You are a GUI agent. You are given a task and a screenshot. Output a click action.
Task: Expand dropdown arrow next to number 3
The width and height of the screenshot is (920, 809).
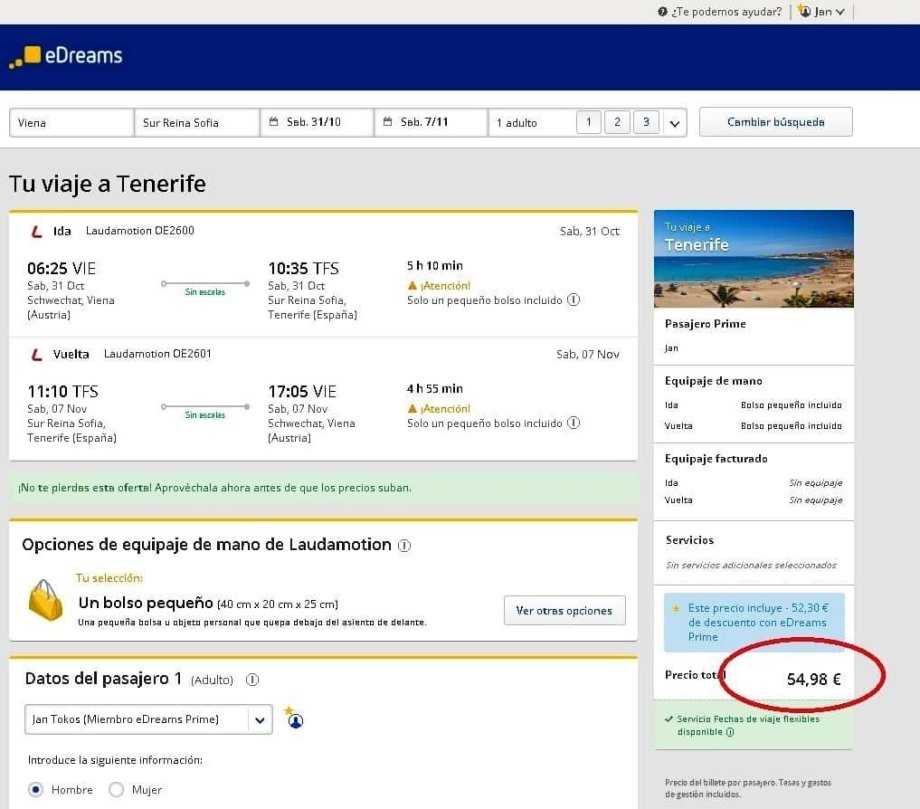pyautogui.click(x=674, y=123)
